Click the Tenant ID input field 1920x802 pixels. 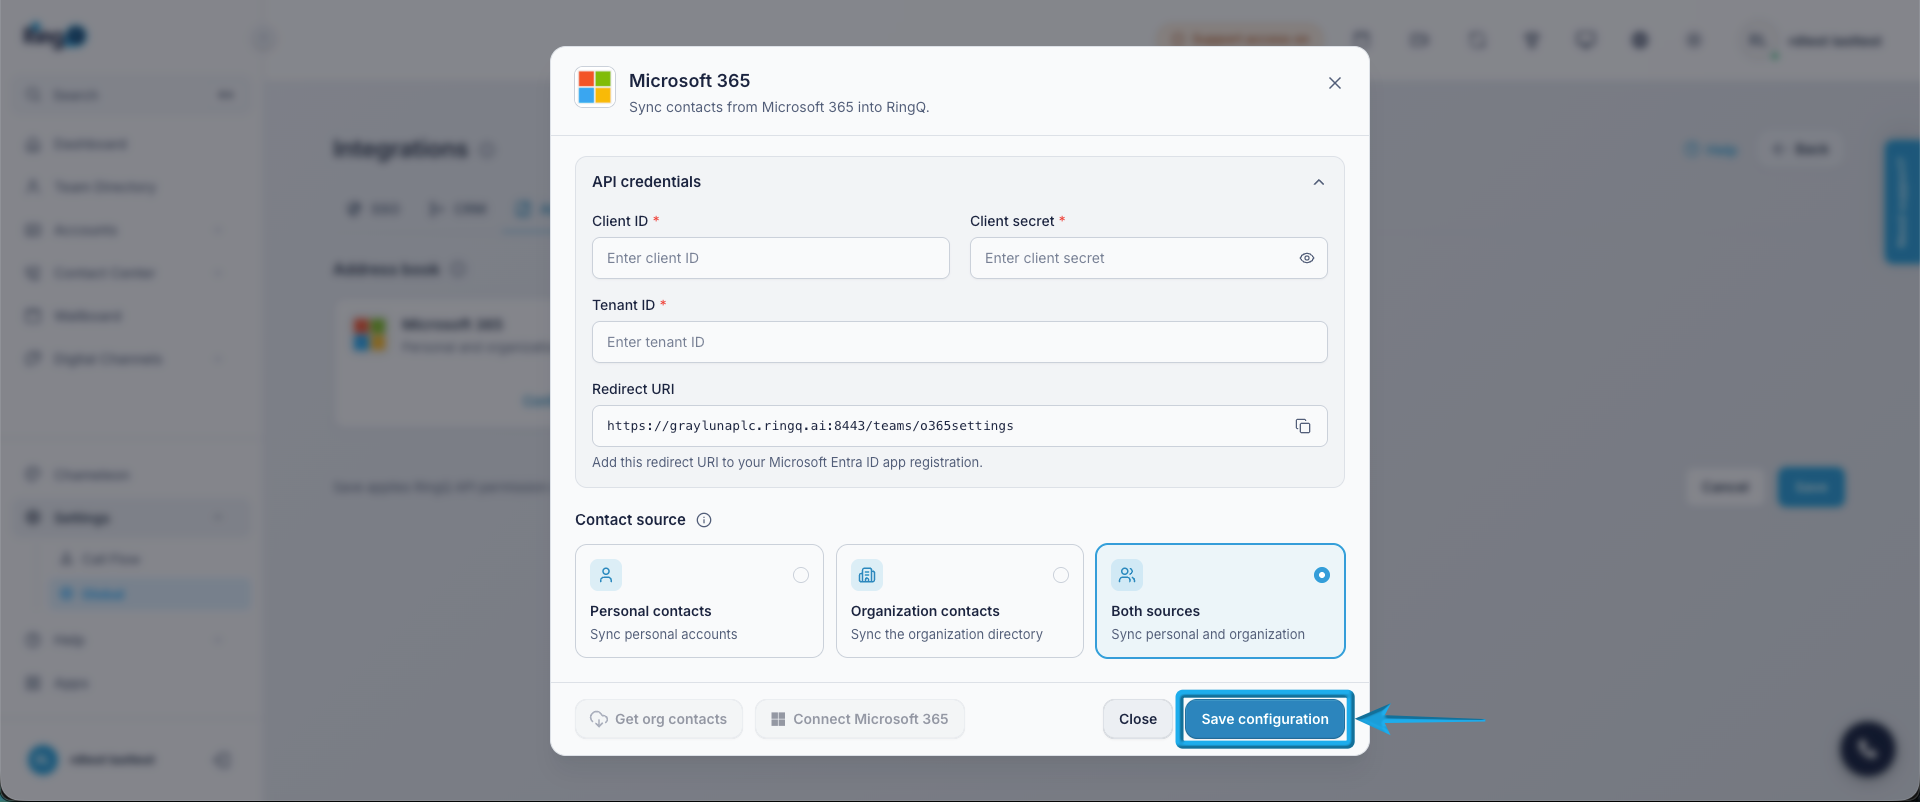pyautogui.click(x=959, y=342)
